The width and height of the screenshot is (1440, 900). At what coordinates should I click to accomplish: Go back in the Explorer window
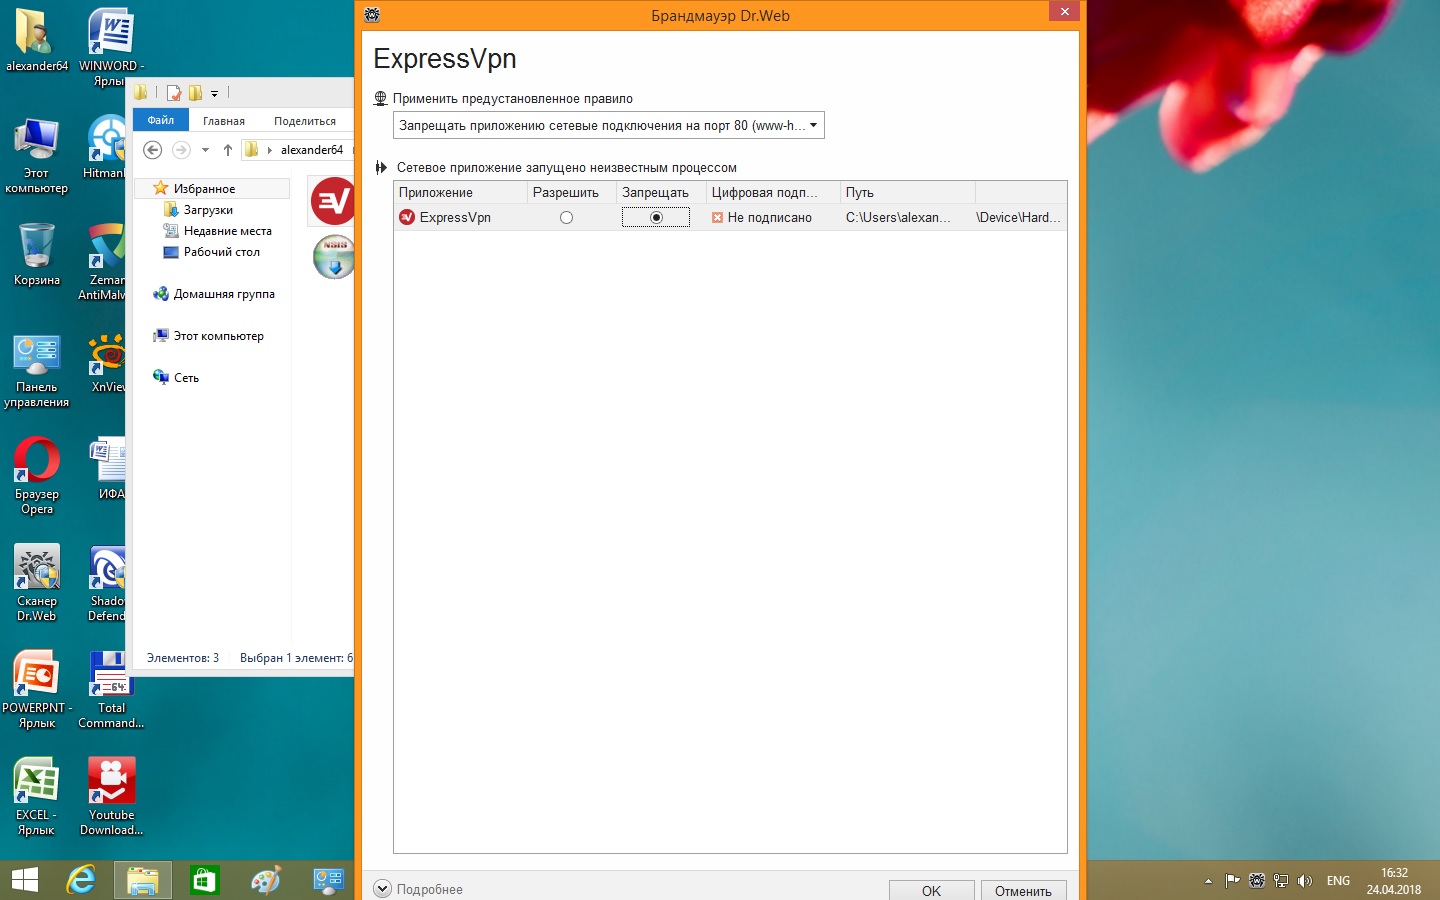click(x=152, y=150)
